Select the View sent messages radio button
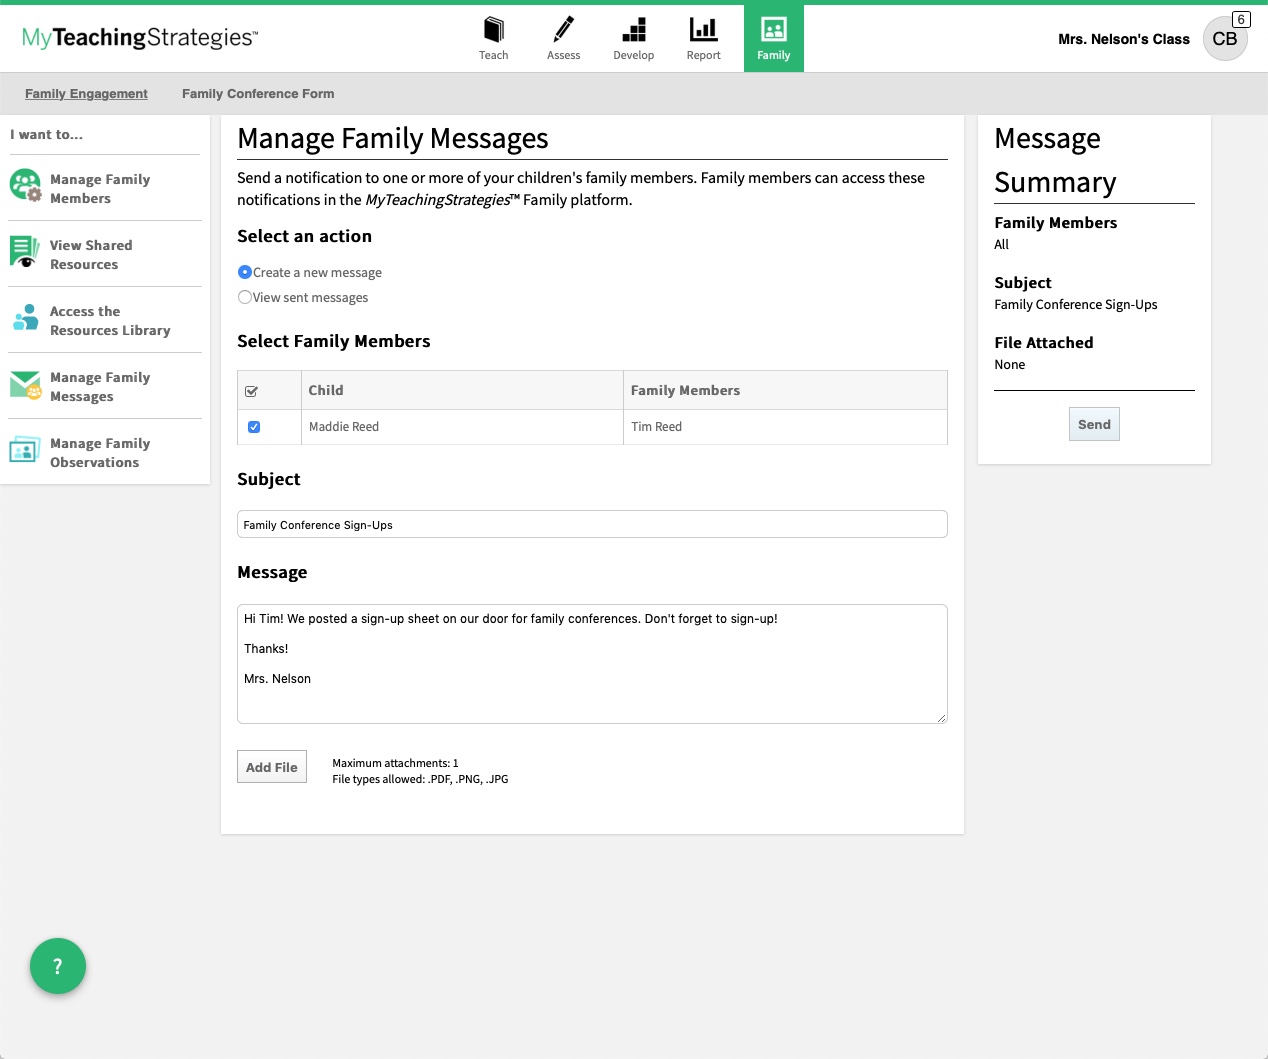Image resolution: width=1268 pixels, height=1059 pixels. 245,297
